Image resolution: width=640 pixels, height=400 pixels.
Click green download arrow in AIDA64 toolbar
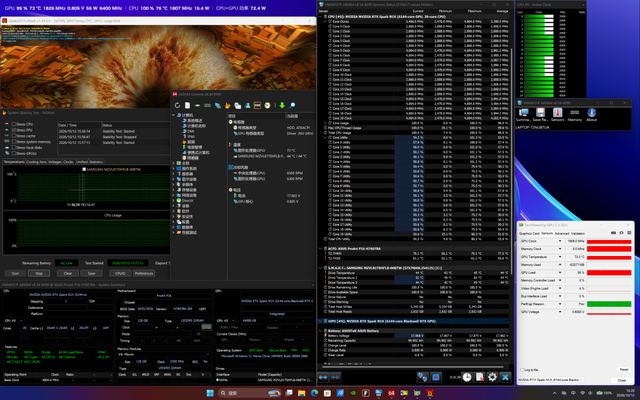coord(282,105)
